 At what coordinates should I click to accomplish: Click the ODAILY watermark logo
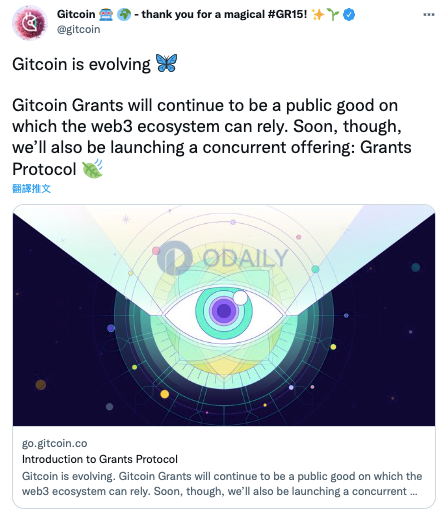222,258
